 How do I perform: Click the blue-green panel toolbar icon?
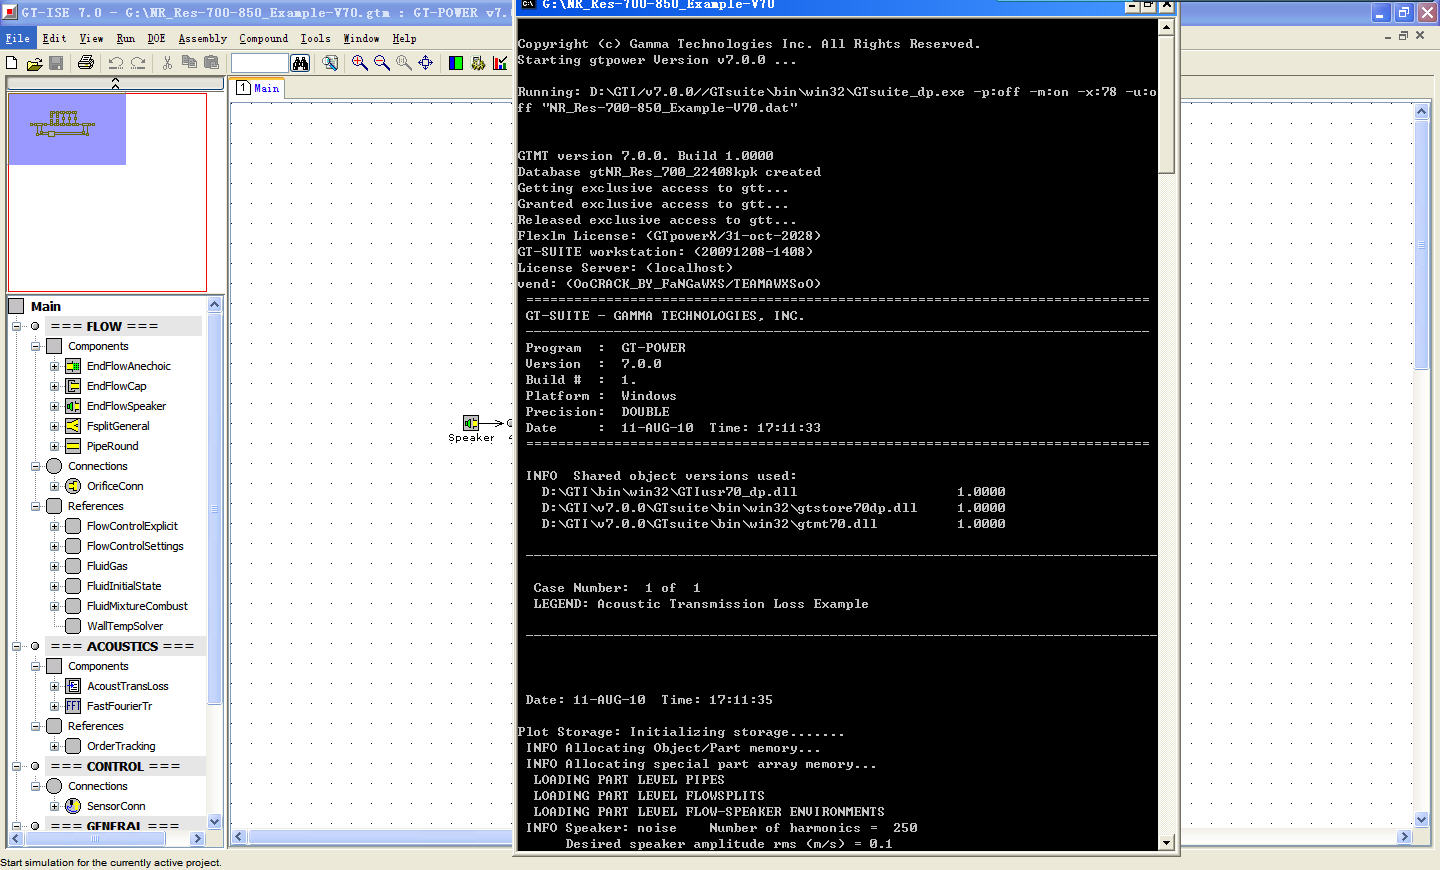tap(456, 63)
